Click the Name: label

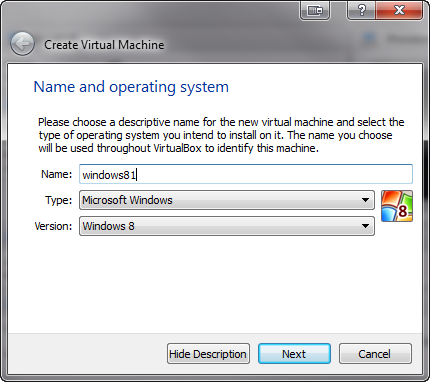click(56, 174)
